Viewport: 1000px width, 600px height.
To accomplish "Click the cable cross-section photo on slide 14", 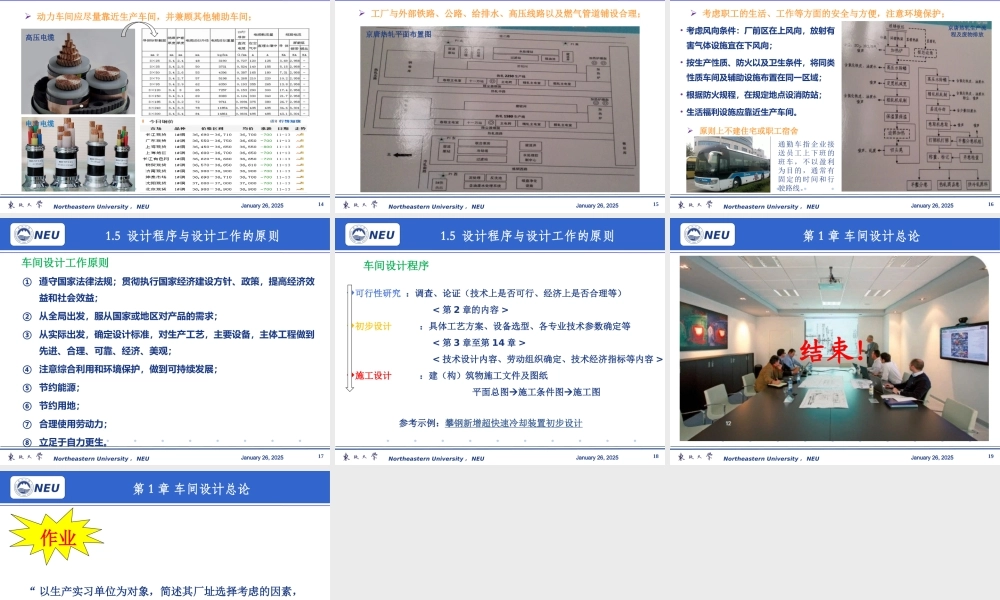I will pos(80,70).
